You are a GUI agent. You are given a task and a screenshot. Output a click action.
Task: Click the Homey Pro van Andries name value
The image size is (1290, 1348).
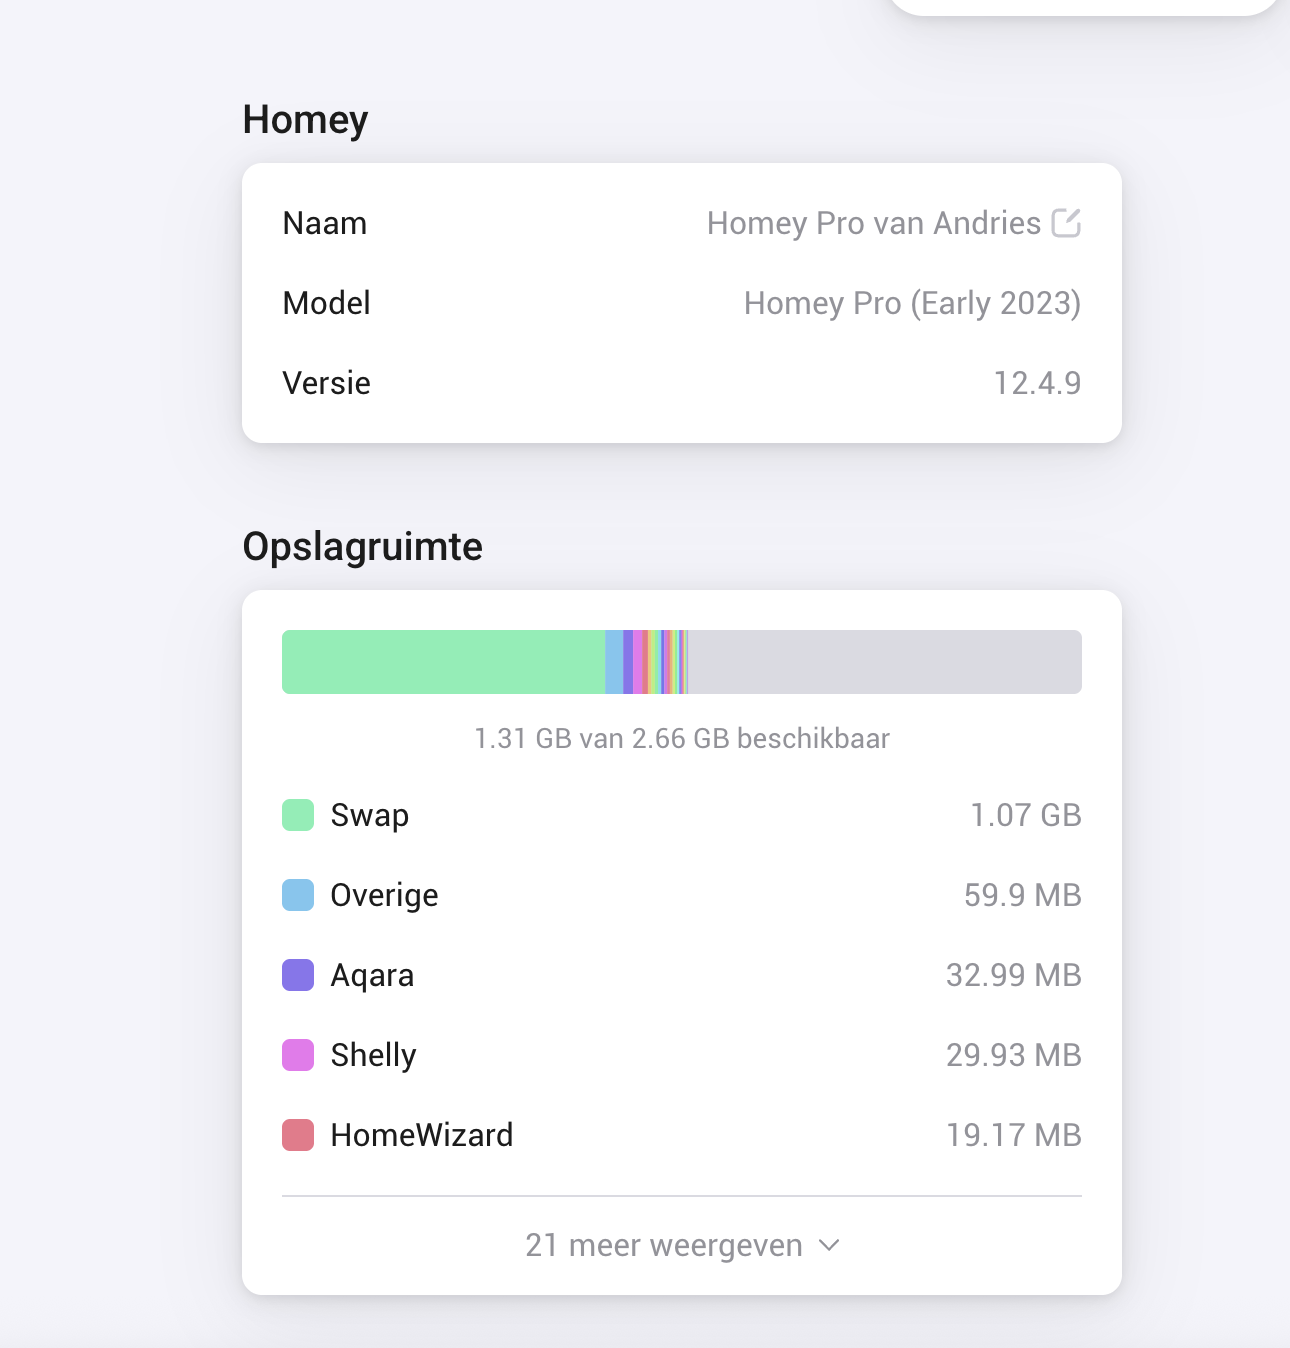click(x=874, y=223)
